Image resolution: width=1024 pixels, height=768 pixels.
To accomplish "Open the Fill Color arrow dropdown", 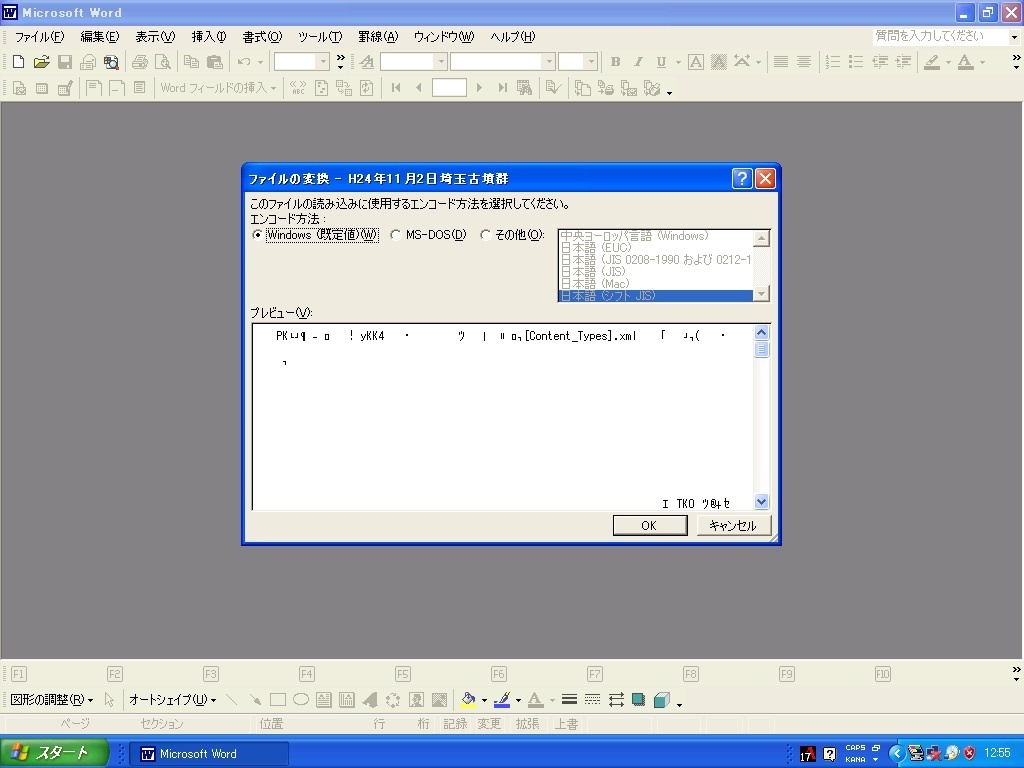I will point(484,700).
